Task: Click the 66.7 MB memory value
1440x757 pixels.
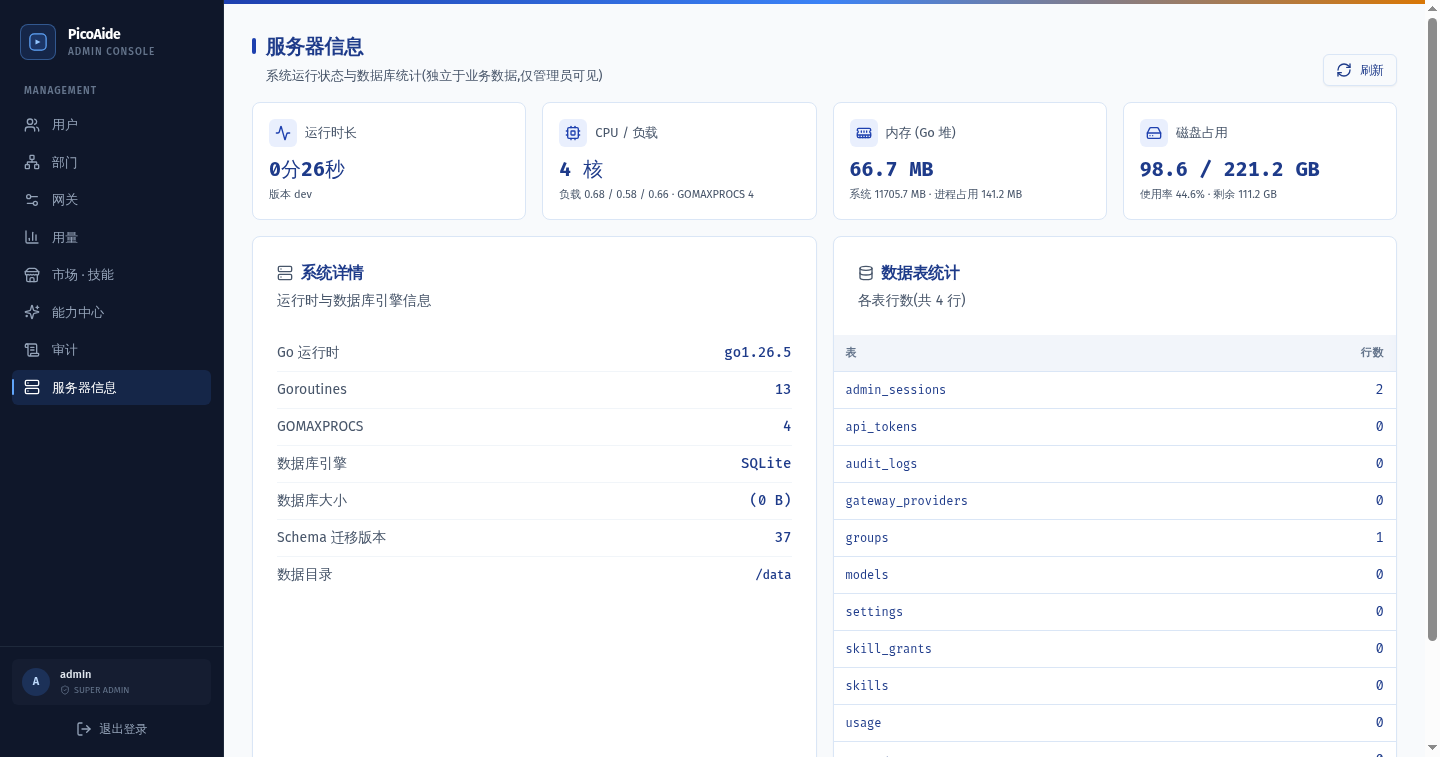Action: pyautogui.click(x=891, y=169)
